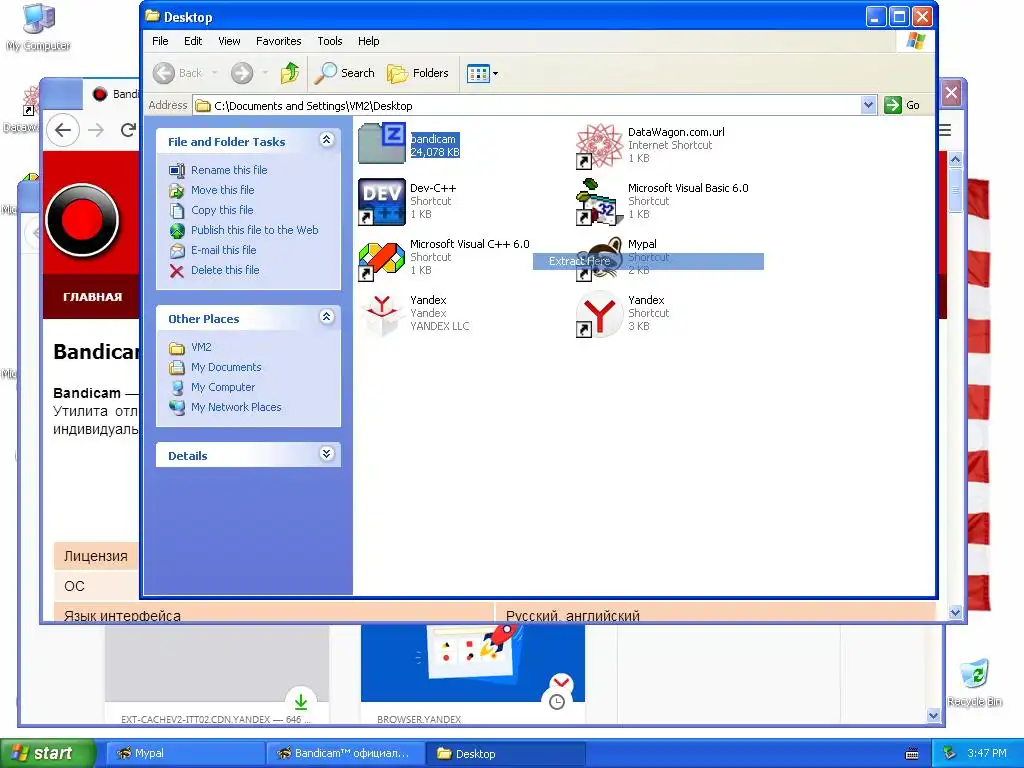Viewport: 1024px width, 768px height.
Task: Click the reload icon in Bandicam browser window
Action: click(129, 130)
